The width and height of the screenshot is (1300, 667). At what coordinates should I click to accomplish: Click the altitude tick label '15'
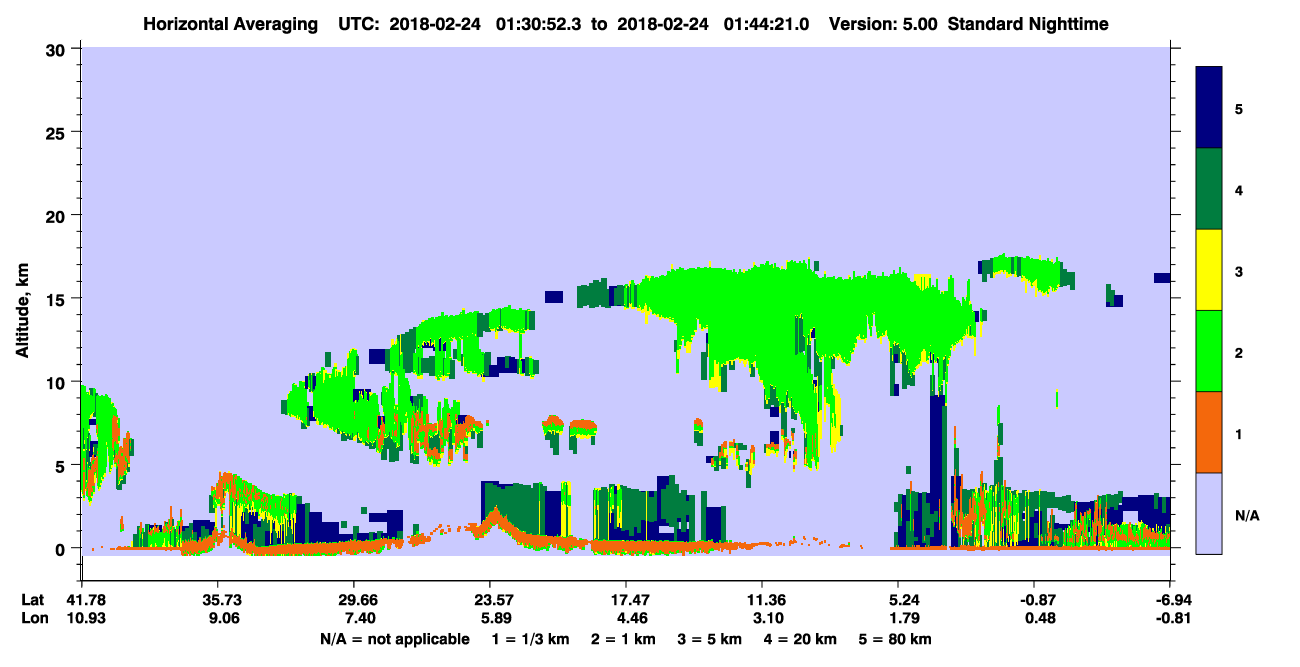pyautogui.click(x=58, y=299)
